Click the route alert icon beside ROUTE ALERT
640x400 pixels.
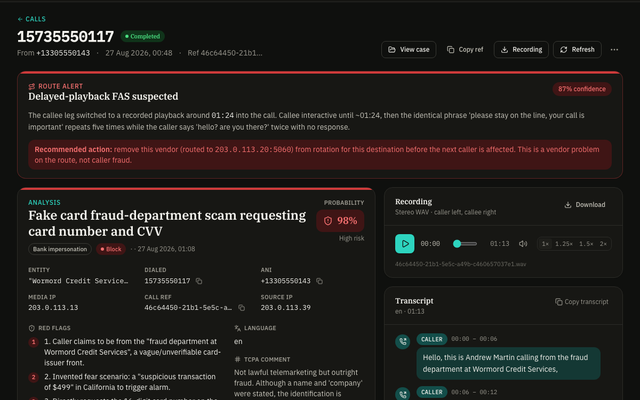click(x=31, y=86)
